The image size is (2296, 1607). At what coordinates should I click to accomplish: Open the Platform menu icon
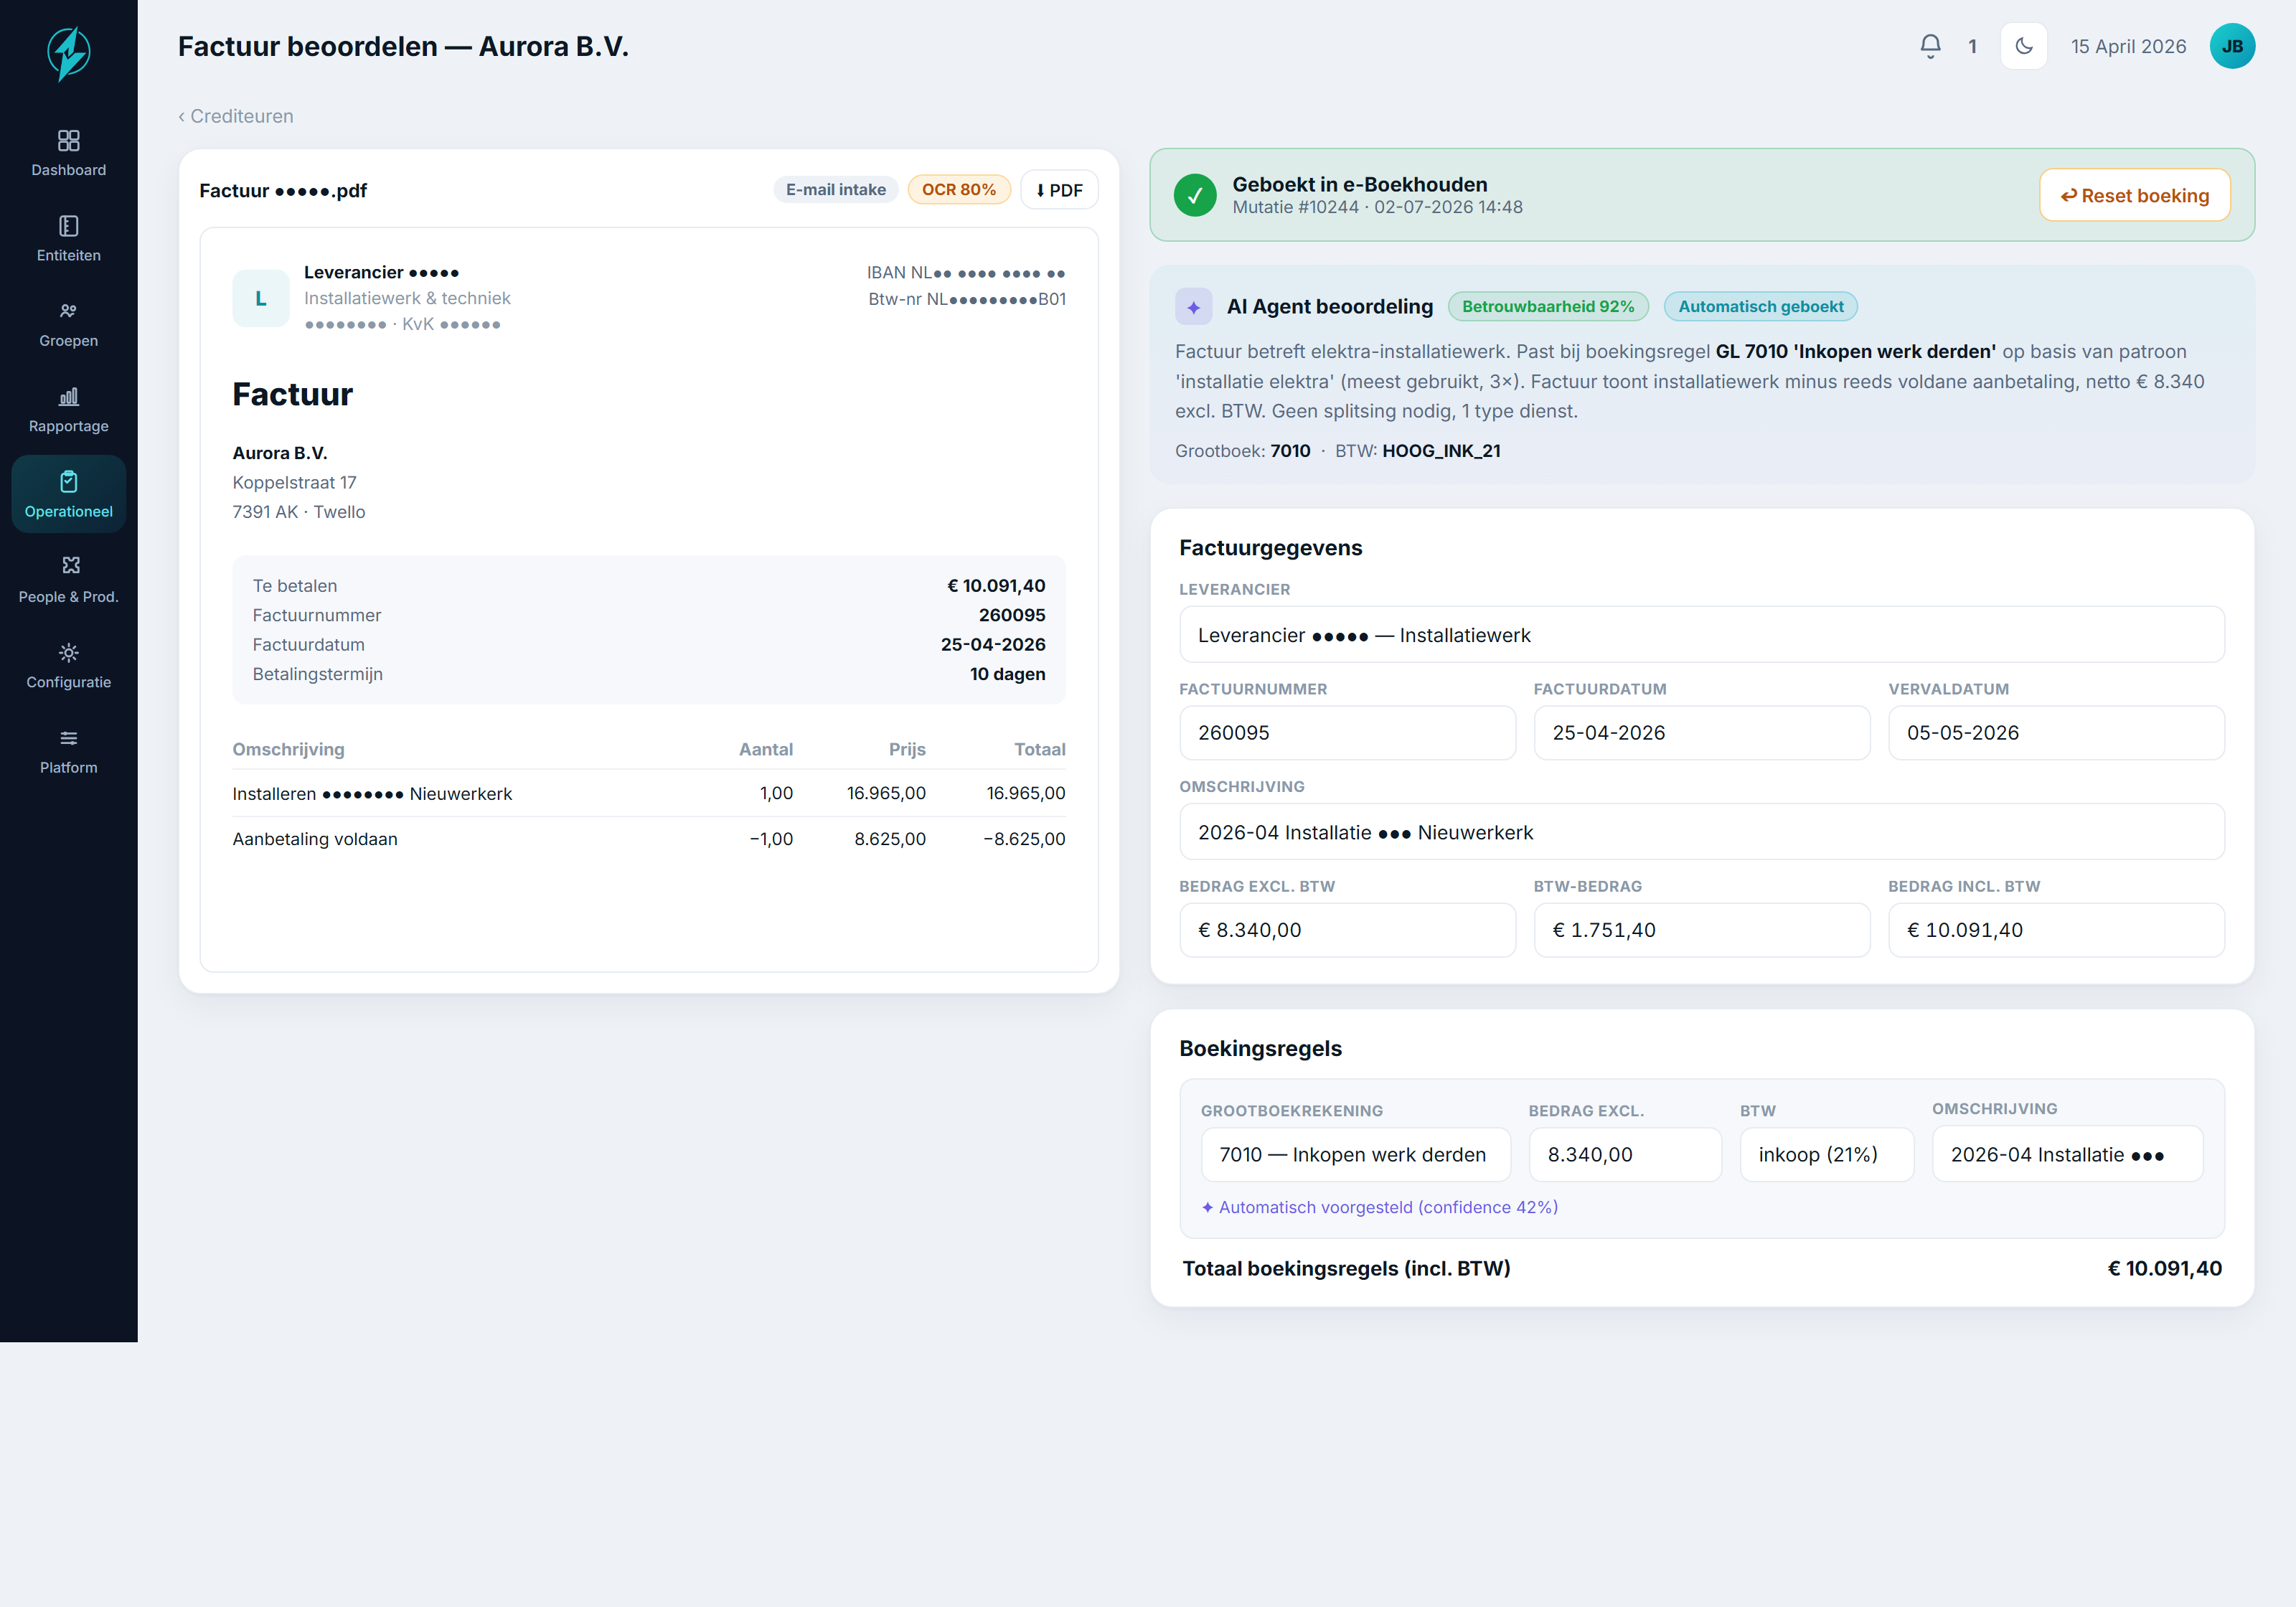(68, 738)
